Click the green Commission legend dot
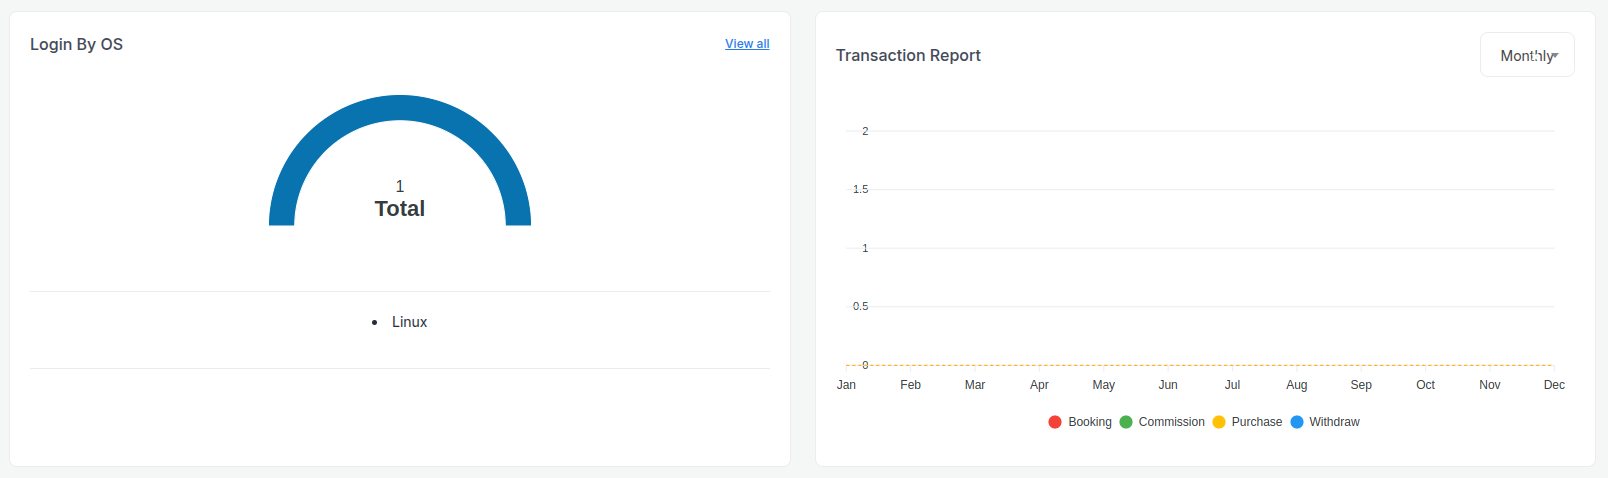This screenshot has height=478, width=1608. click(1126, 422)
